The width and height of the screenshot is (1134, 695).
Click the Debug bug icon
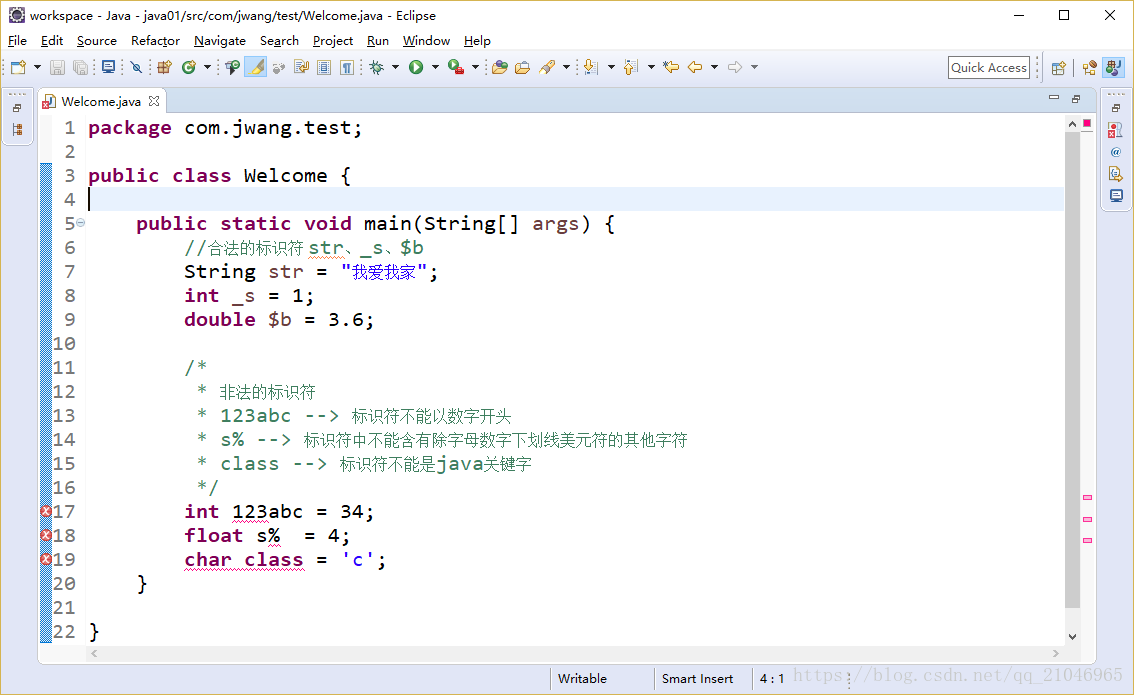pos(376,67)
